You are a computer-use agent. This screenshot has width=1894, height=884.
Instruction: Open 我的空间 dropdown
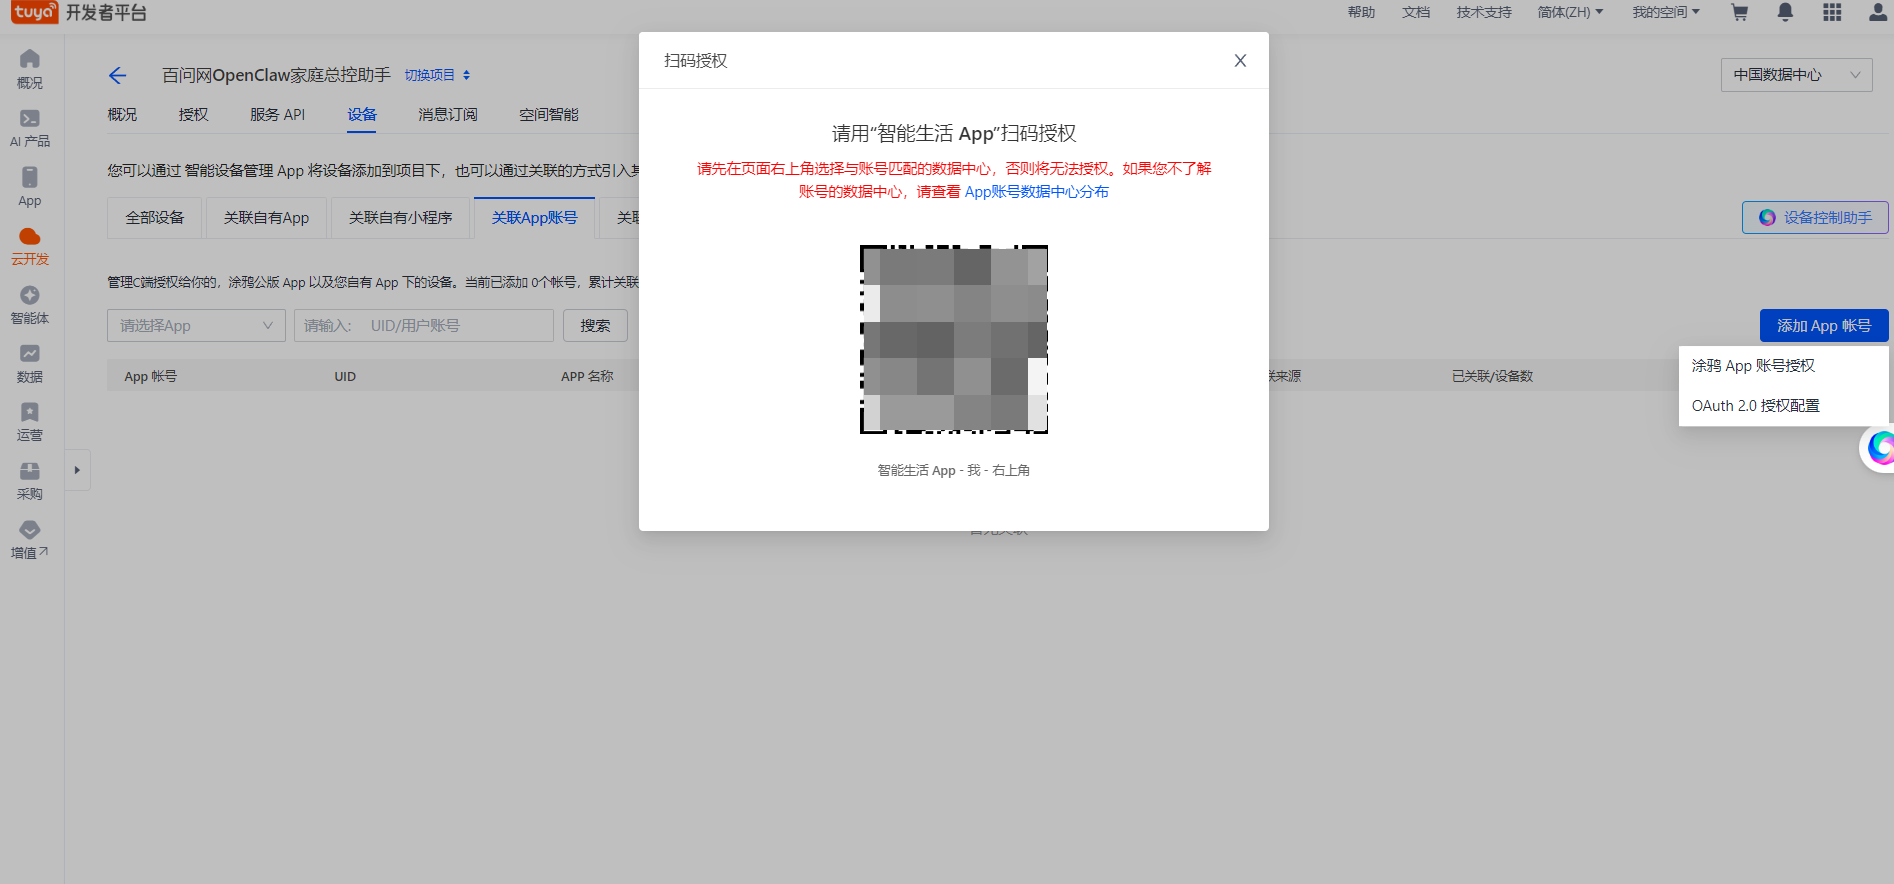(x=1666, y=12)
